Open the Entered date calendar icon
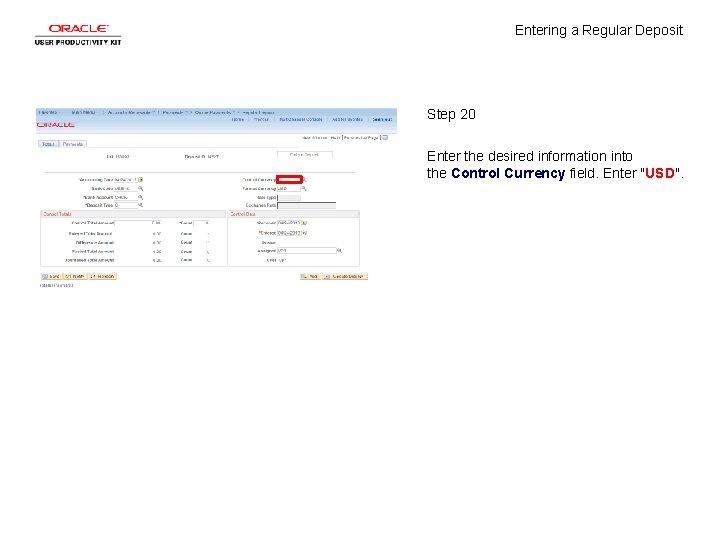 [304, 233]
